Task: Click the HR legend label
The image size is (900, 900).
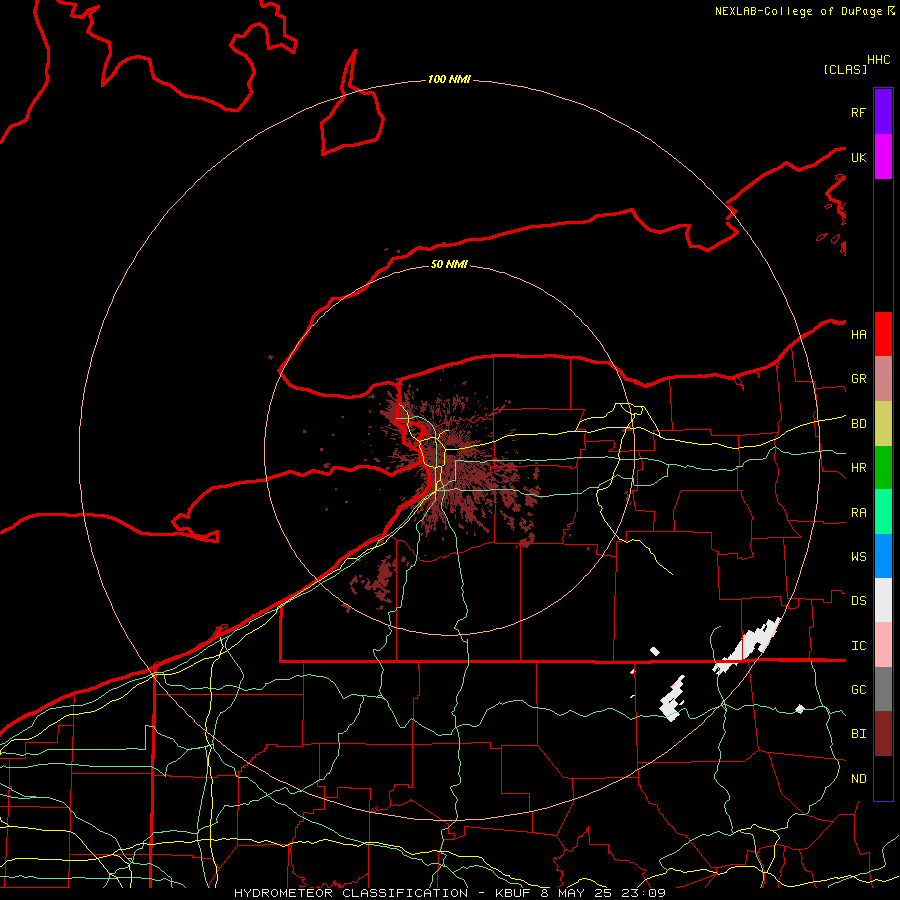Action: pos(858,468)
